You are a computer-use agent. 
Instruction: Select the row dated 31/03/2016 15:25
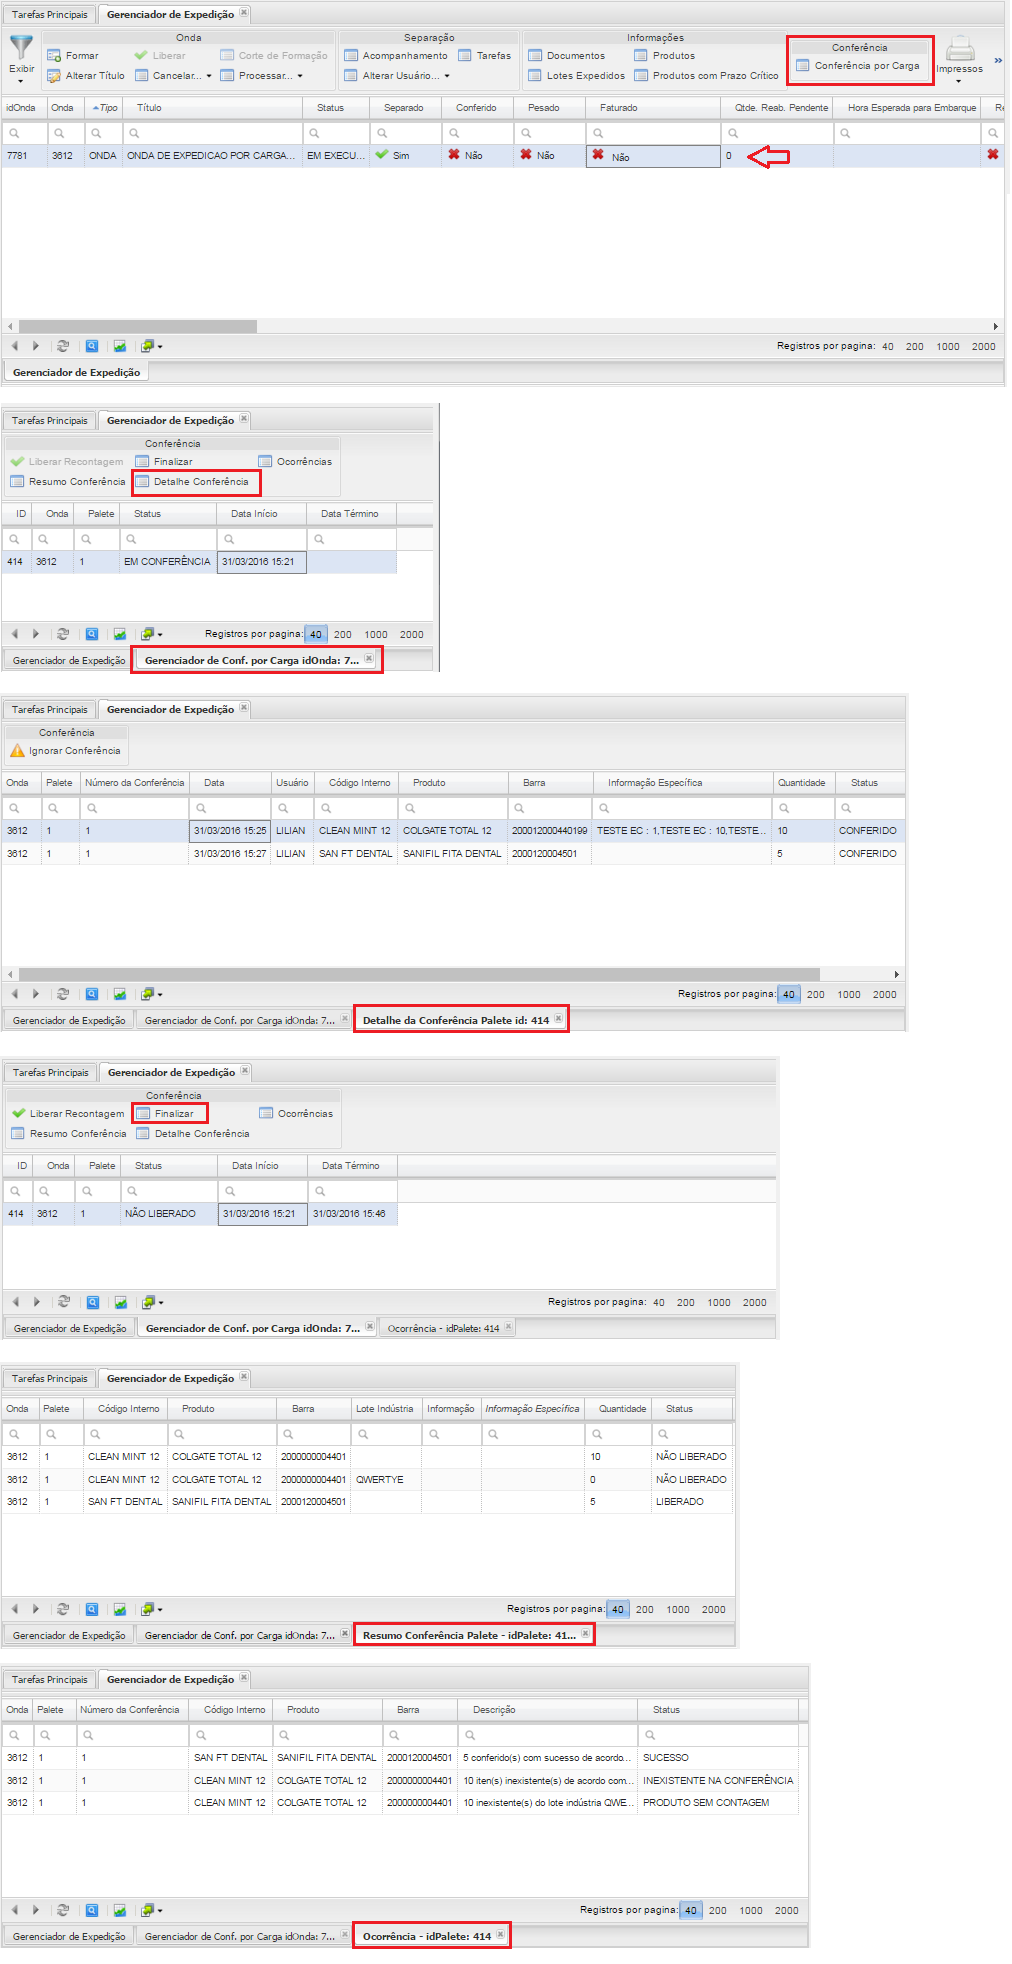click(x=453, y=831)
